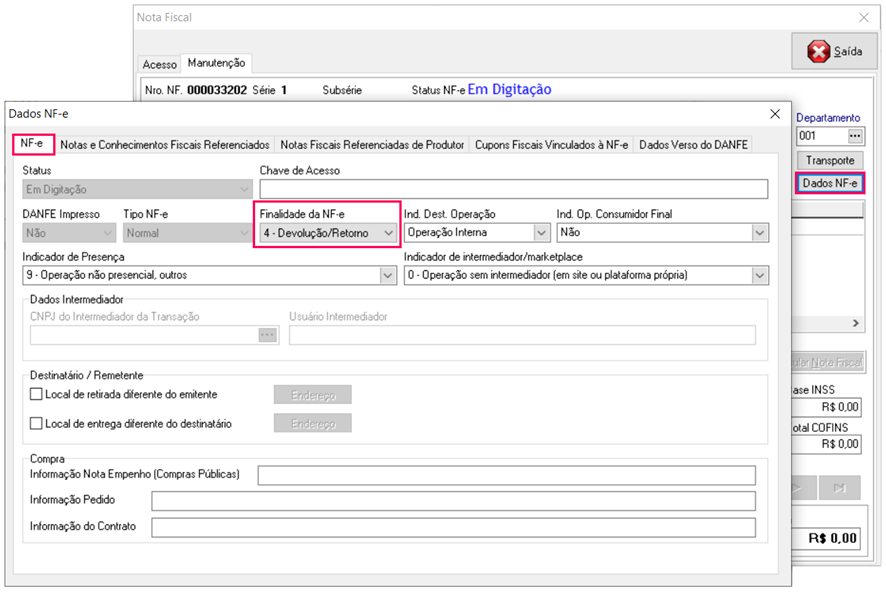Click the Transporte button
The width and height of the screenshot is (886, 592).
(829, 160)
